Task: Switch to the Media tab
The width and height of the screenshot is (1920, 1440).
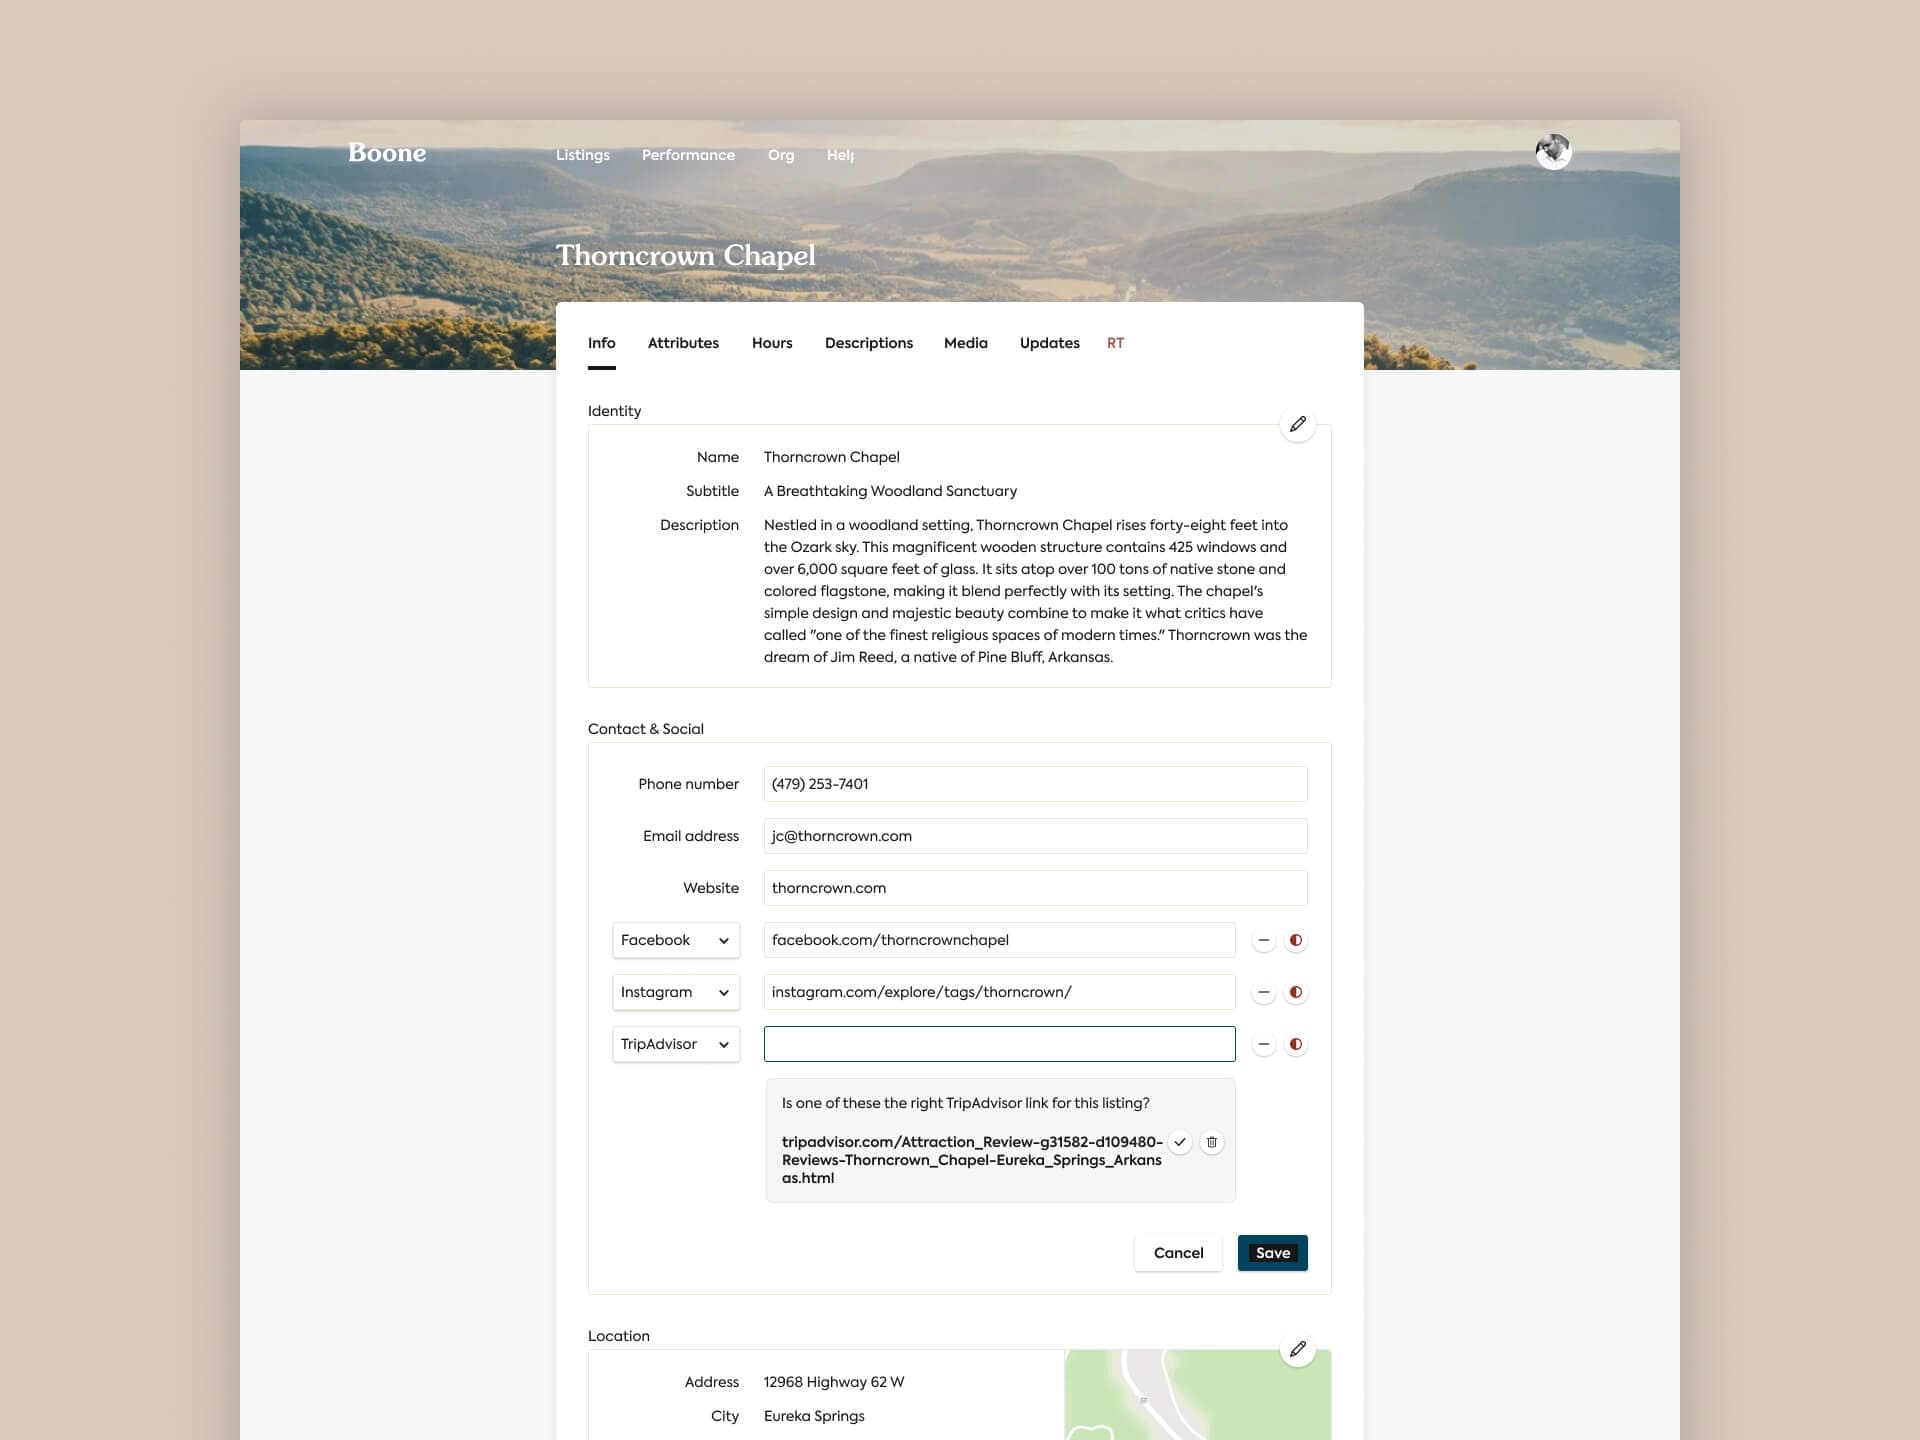Action: [966, 343]
